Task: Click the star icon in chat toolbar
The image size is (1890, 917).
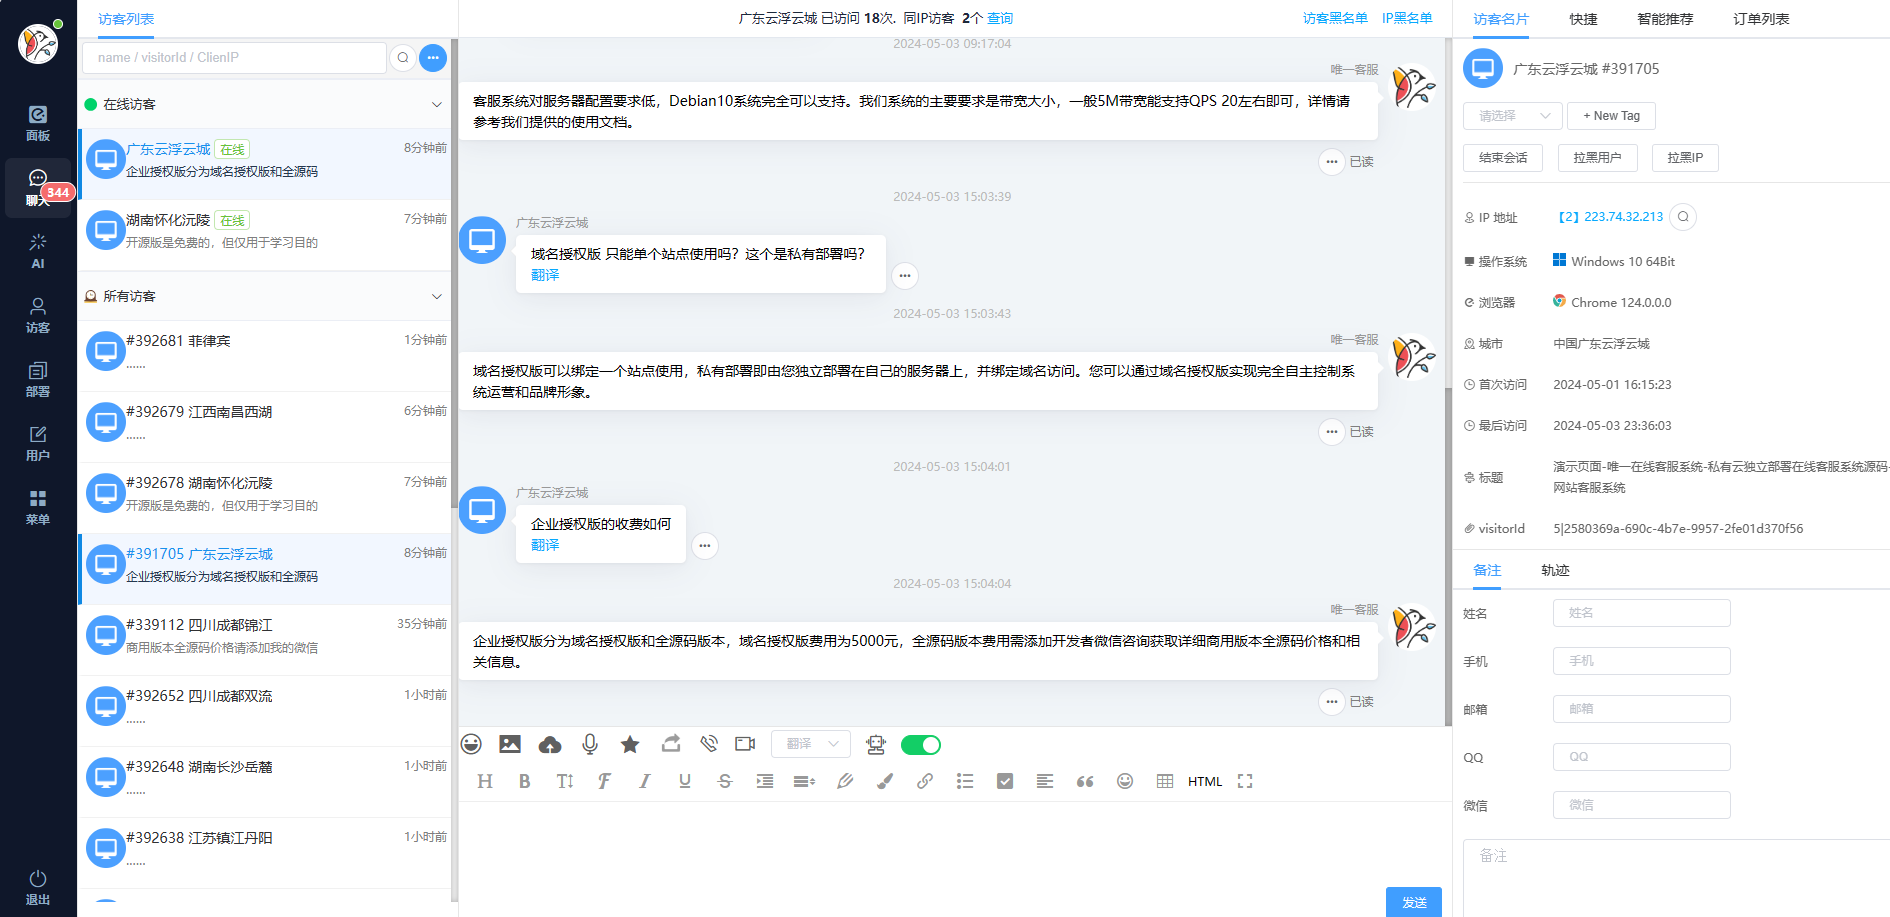Action: tap(630, 744)
